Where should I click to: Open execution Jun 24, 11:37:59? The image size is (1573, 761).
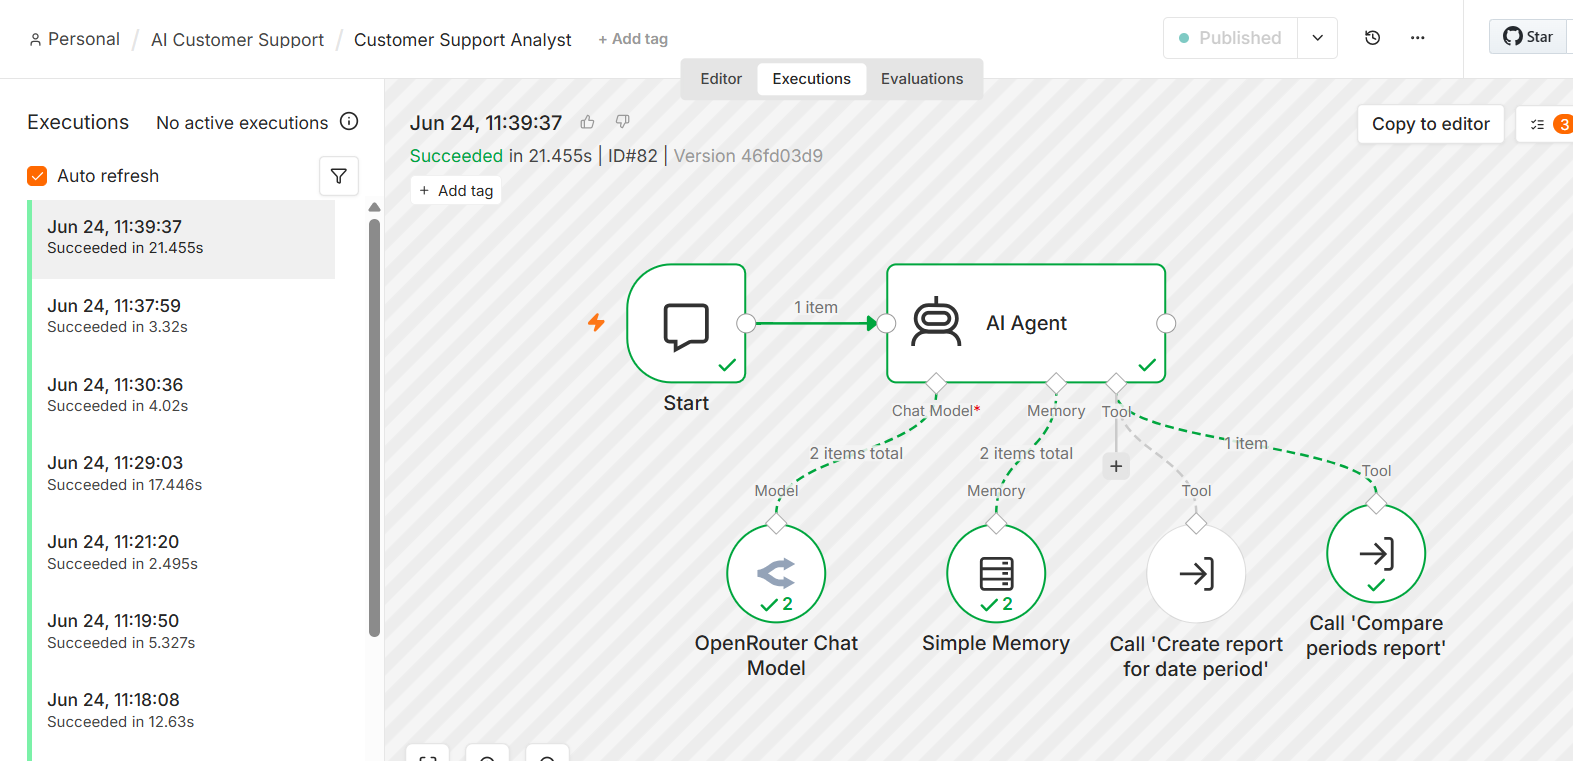[x=183, y=316]
